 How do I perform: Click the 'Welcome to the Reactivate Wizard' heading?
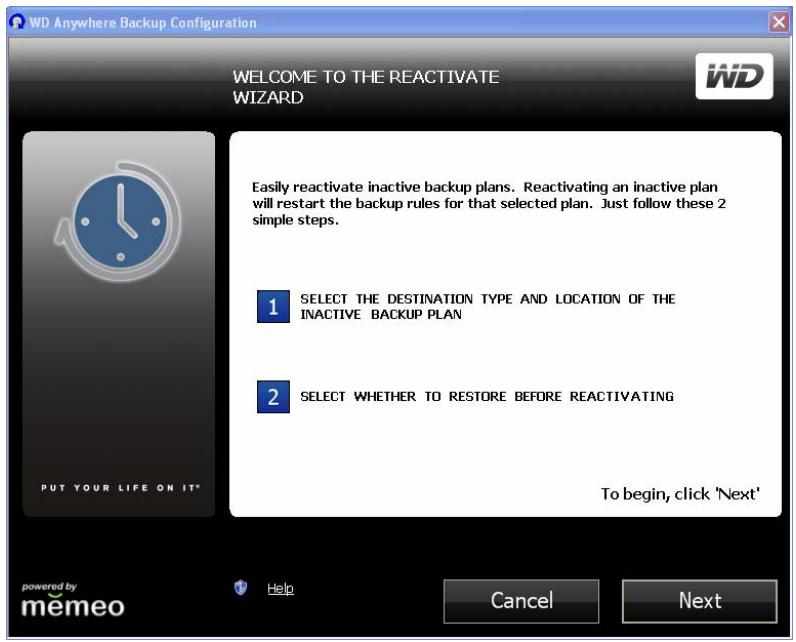coord(366,87)
